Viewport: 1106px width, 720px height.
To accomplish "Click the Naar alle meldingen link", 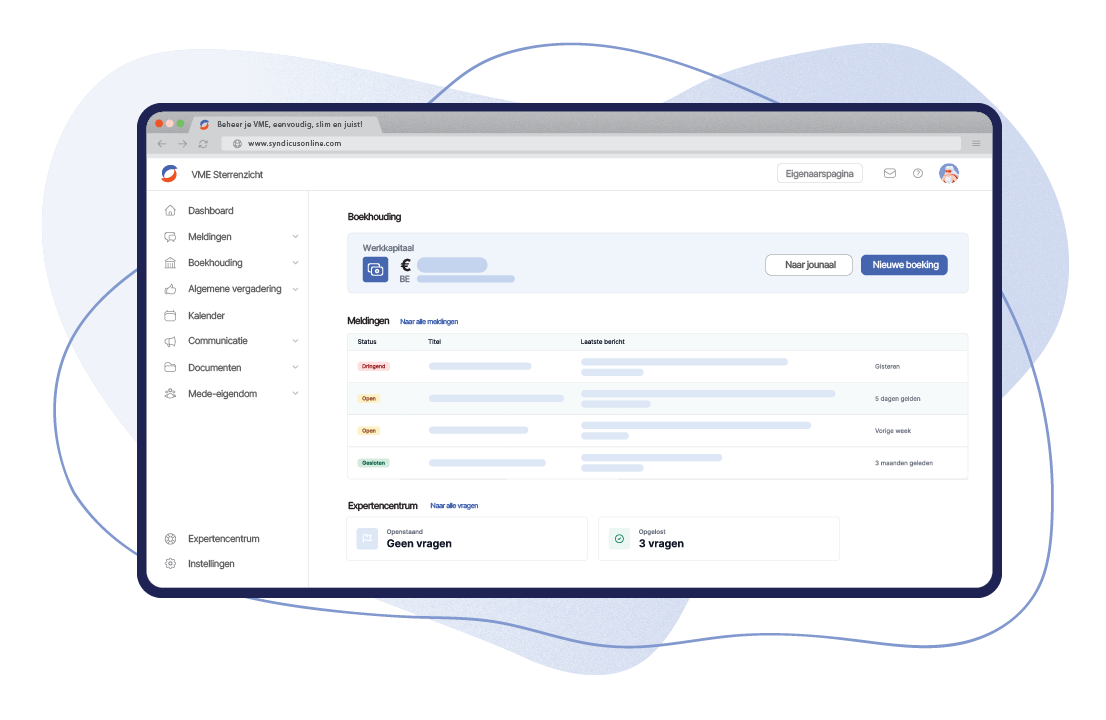I will (x=429, y=322).
